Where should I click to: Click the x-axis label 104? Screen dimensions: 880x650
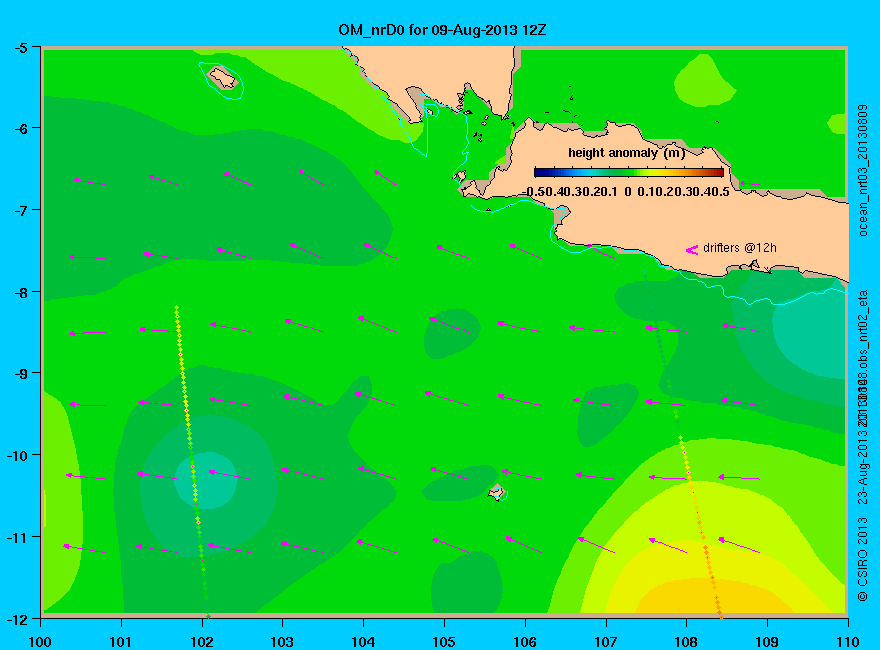[363, 642]
